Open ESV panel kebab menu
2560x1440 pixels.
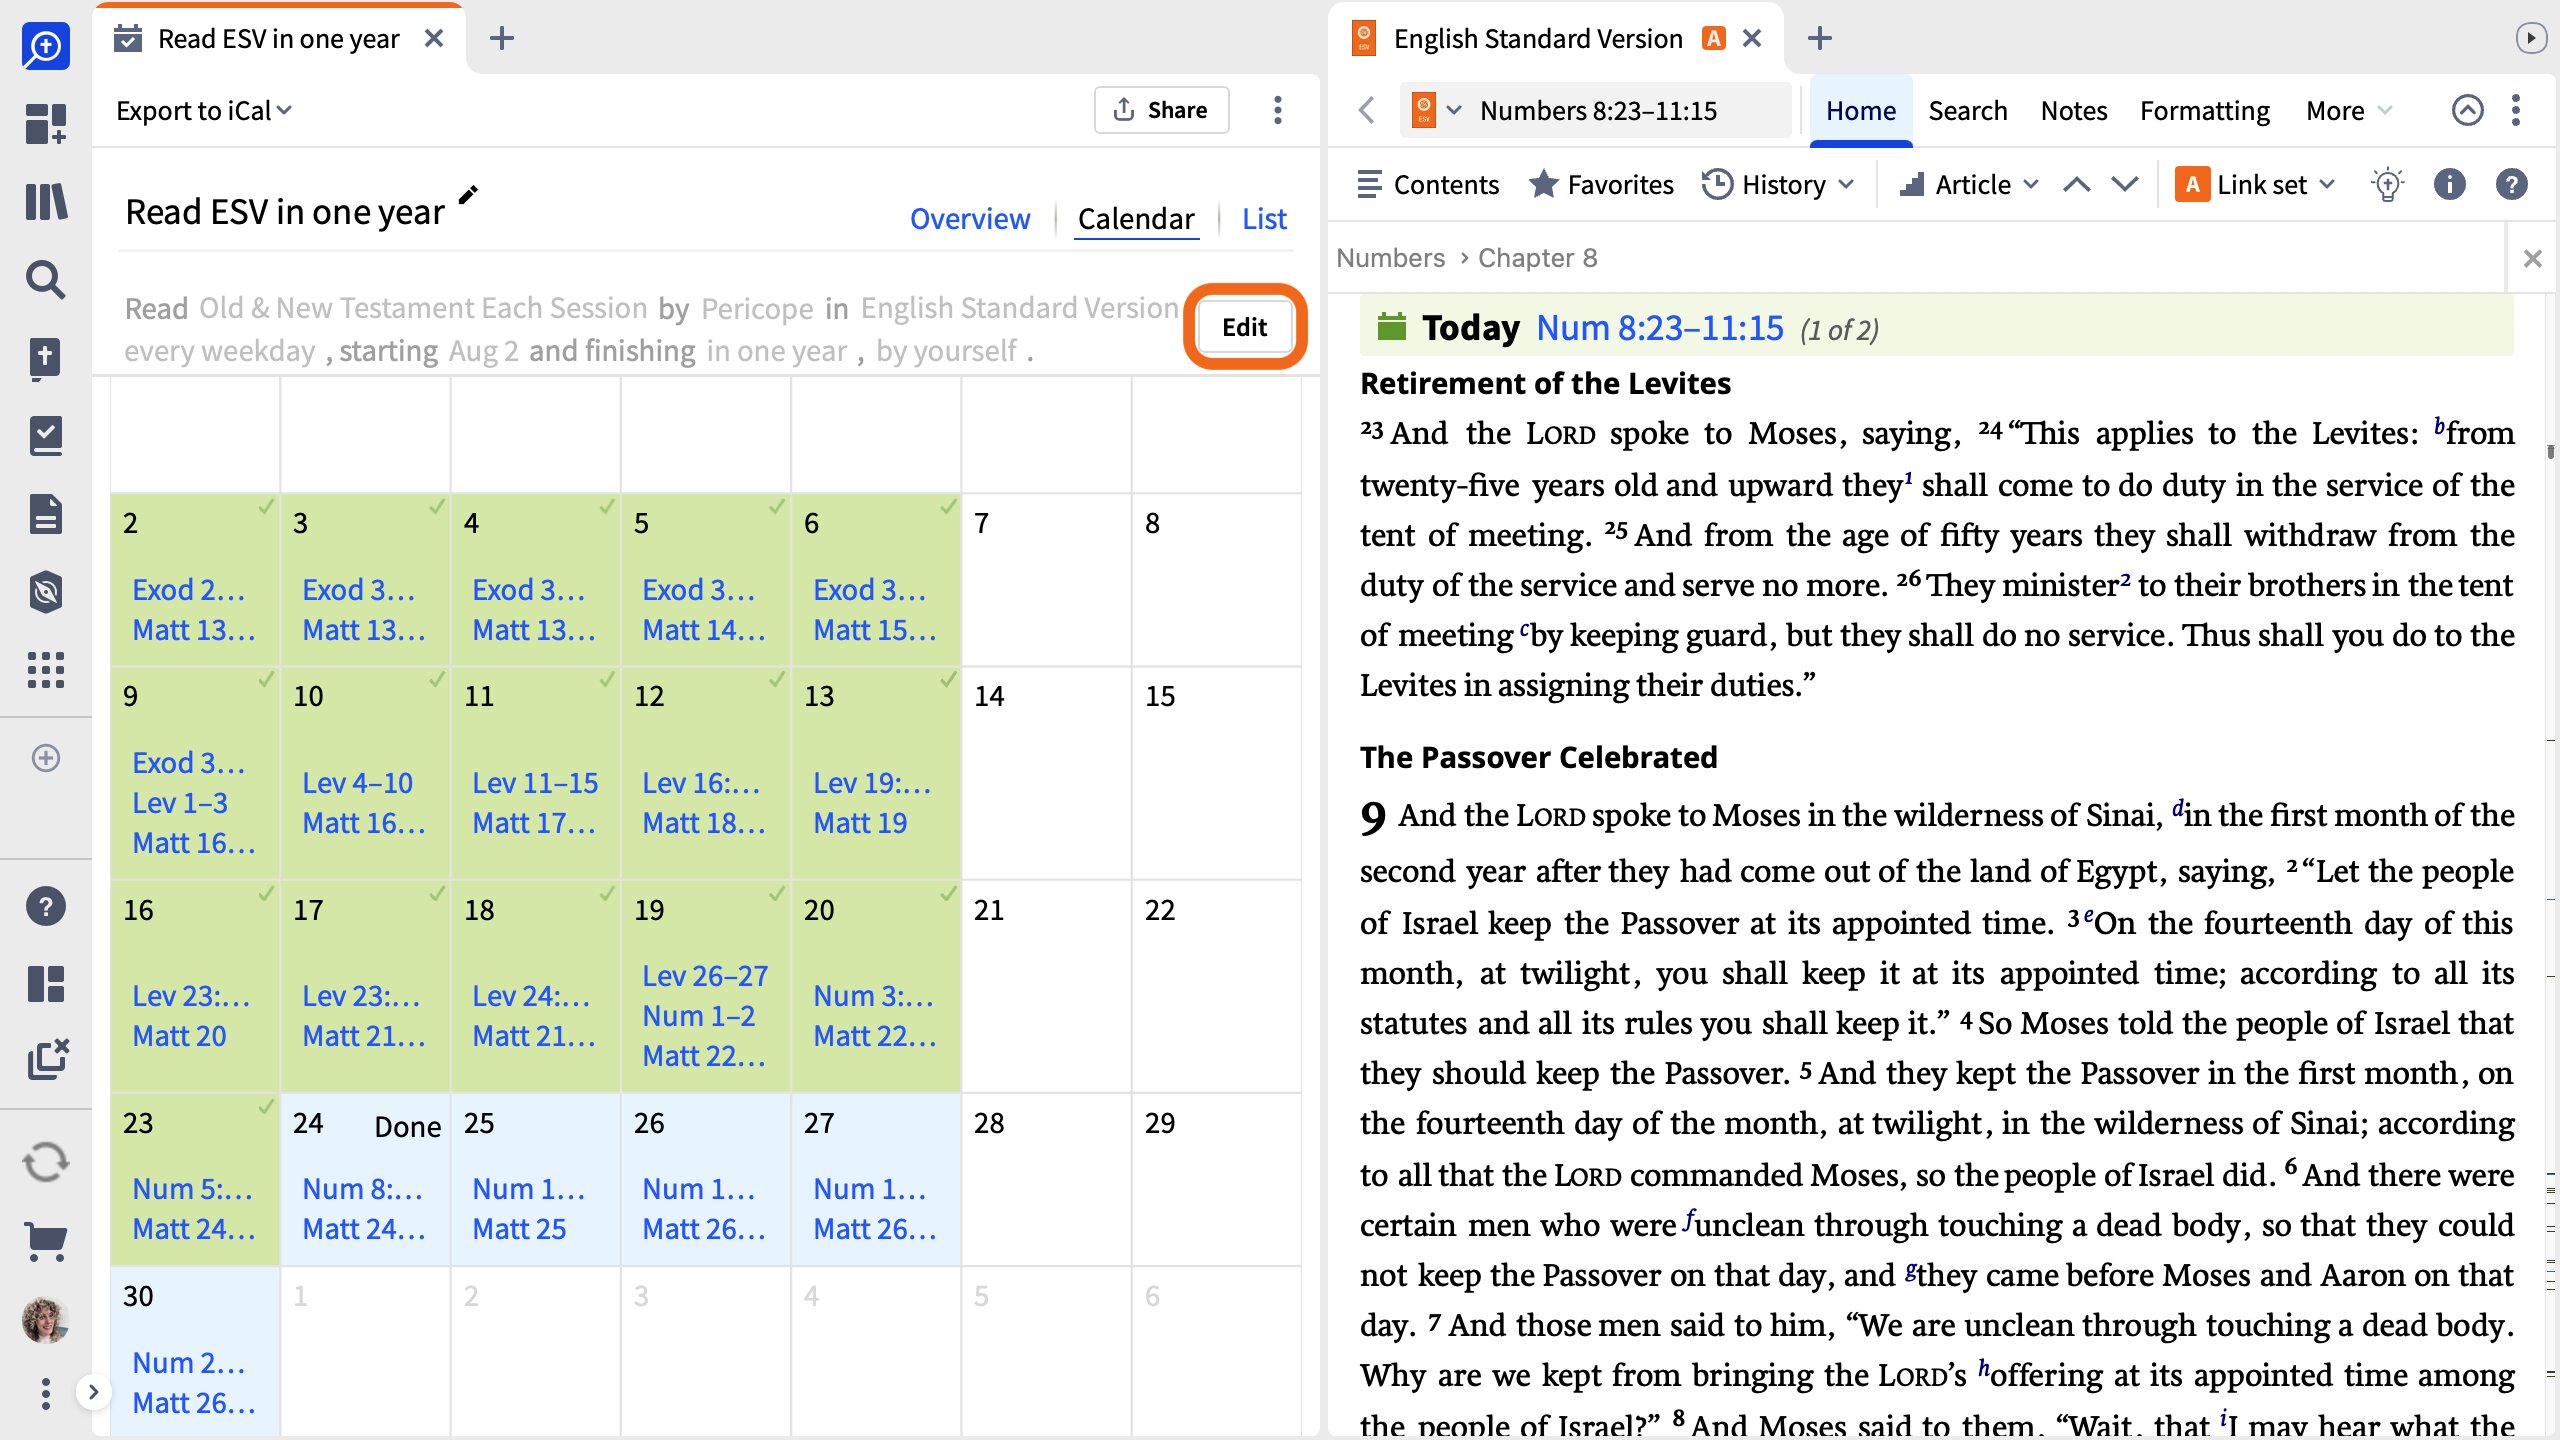pyautogui.click(x=2516, y=110)
